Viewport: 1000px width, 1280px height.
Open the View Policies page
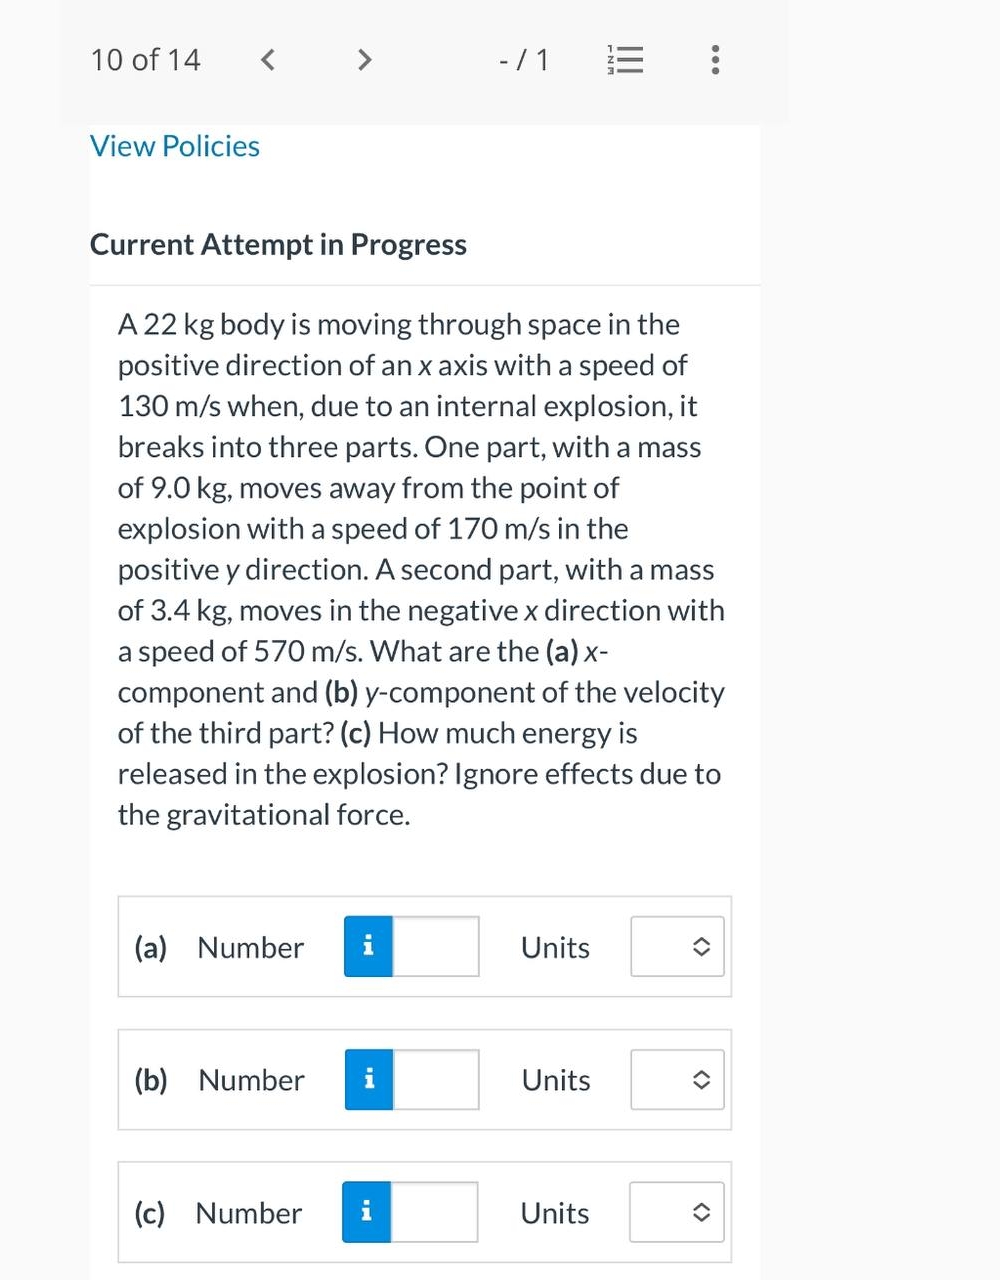174,146
